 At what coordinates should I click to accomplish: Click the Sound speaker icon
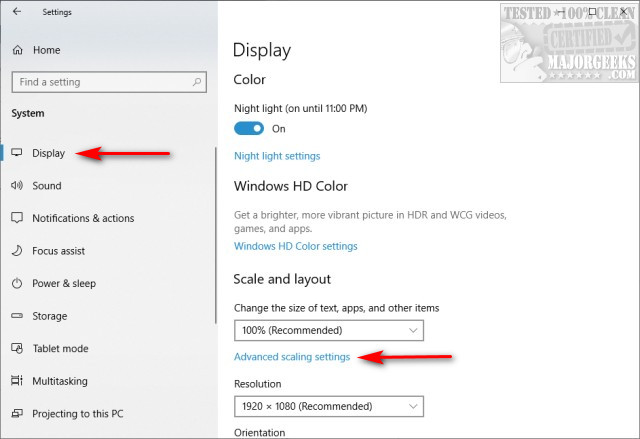click(17, 186)
